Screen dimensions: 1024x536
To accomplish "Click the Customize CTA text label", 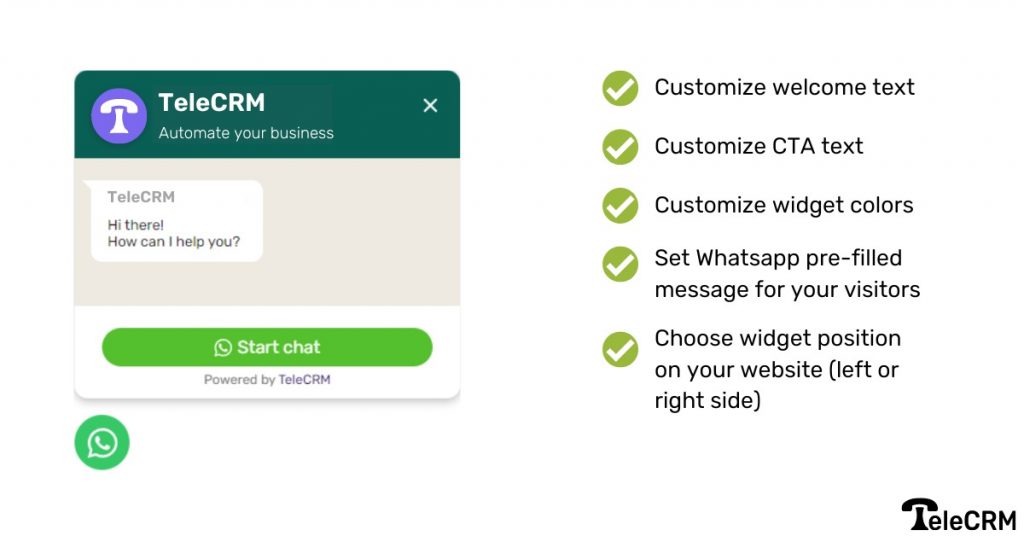I will click(759, 146).
